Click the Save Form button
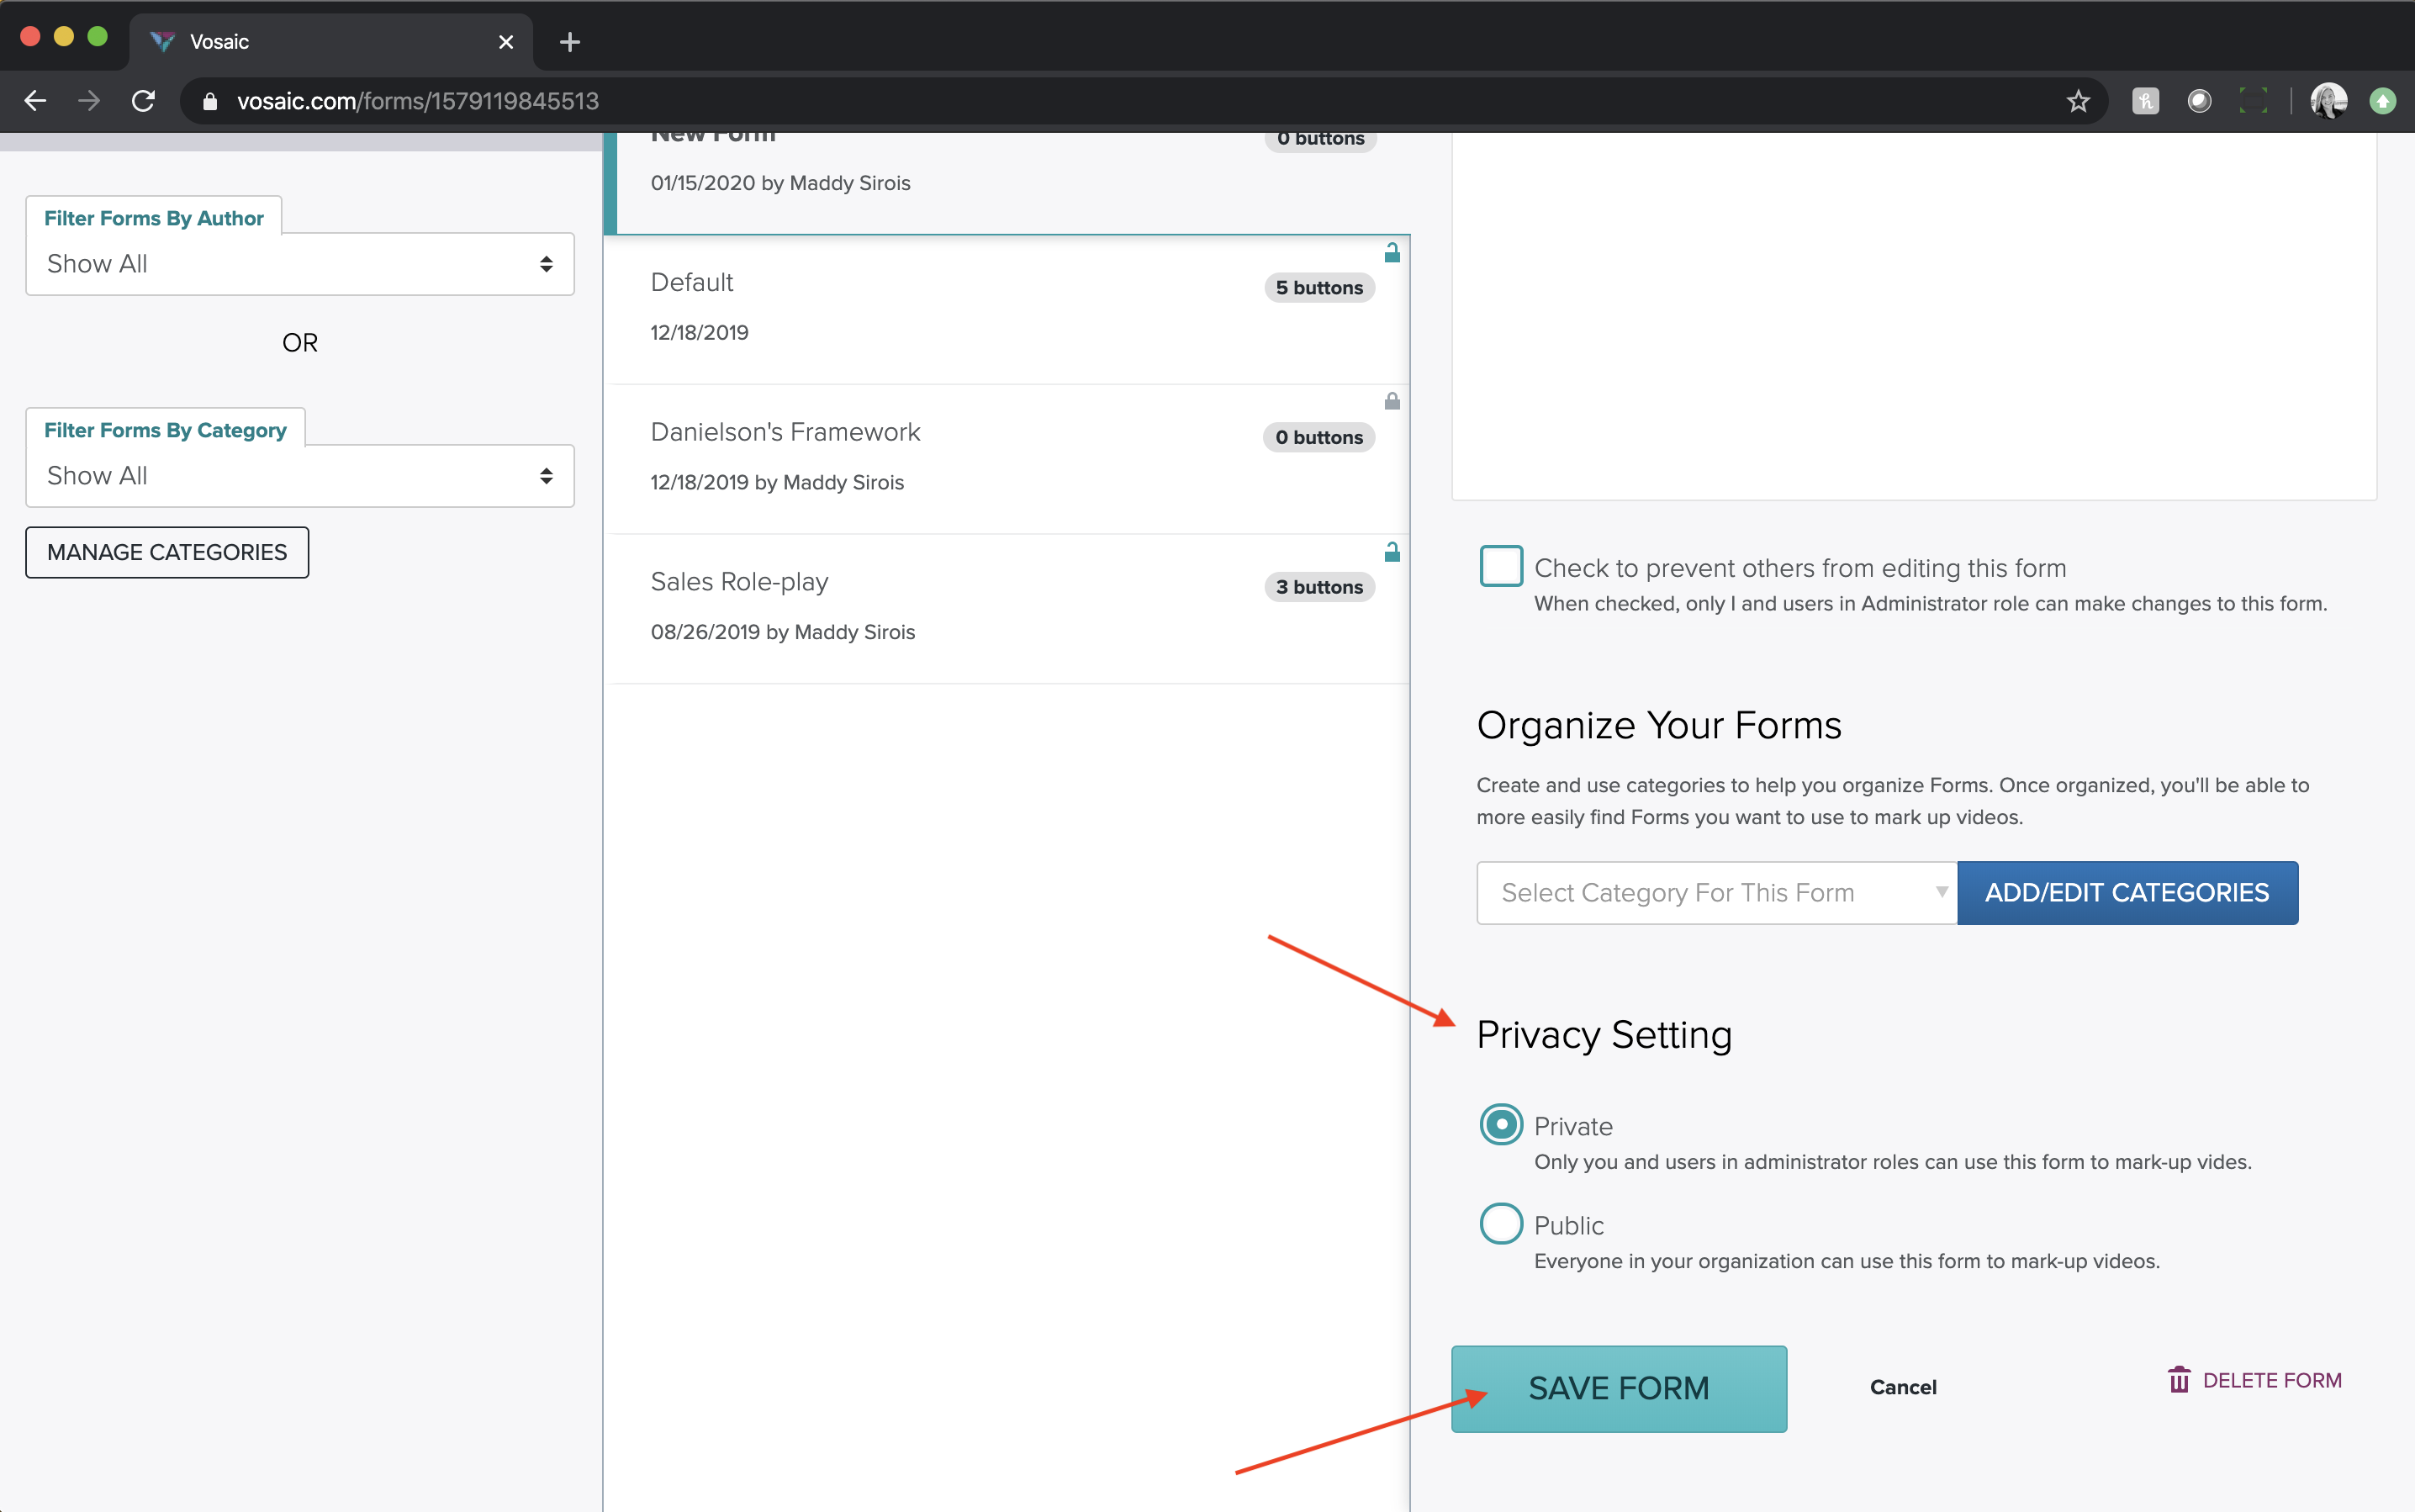The width and height of the screenshot is (2415, 1512). pos(1618,1388)
